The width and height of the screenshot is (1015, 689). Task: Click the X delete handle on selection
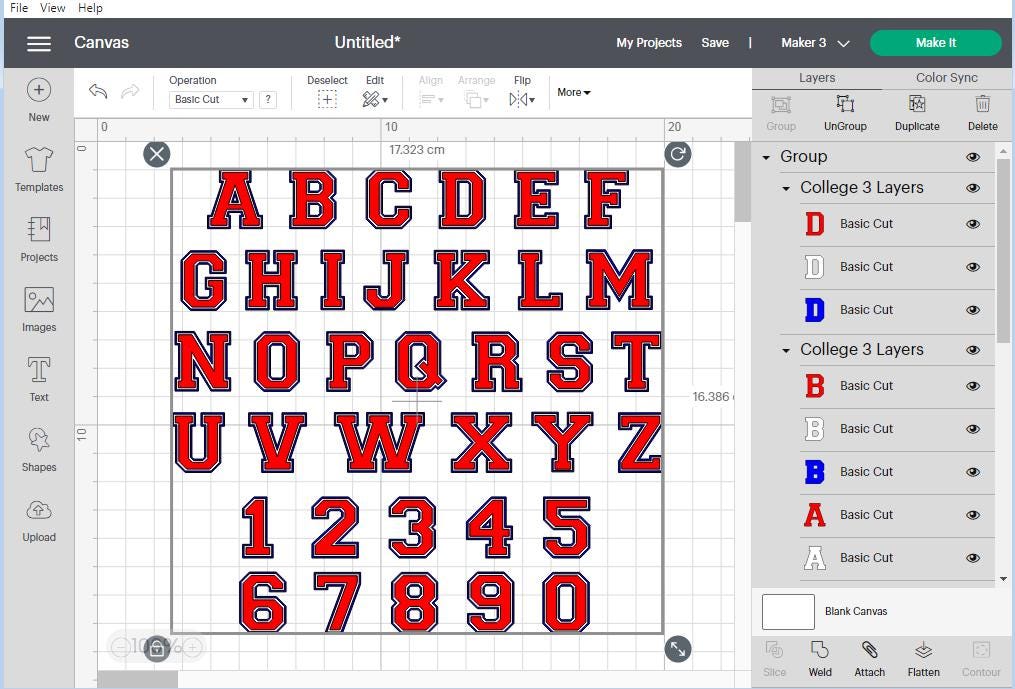[157, 154]
